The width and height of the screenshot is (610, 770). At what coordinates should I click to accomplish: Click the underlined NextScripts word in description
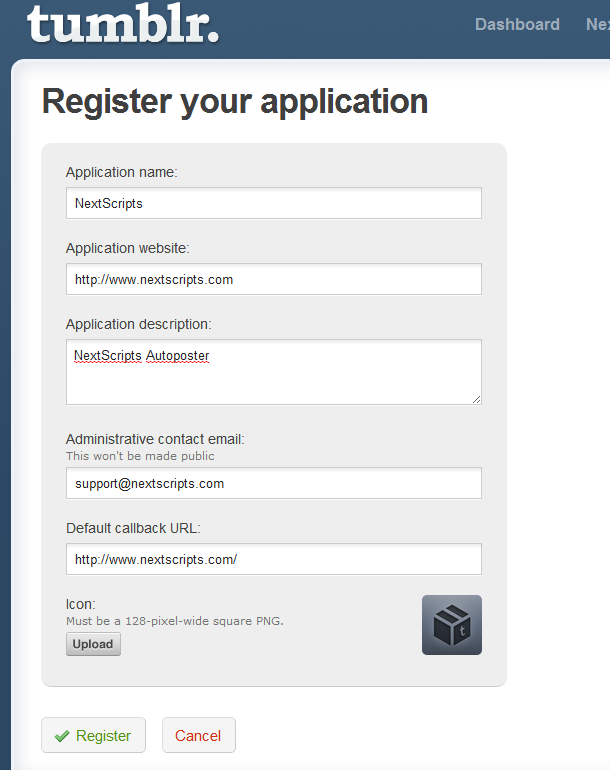(x=108, y=356)
